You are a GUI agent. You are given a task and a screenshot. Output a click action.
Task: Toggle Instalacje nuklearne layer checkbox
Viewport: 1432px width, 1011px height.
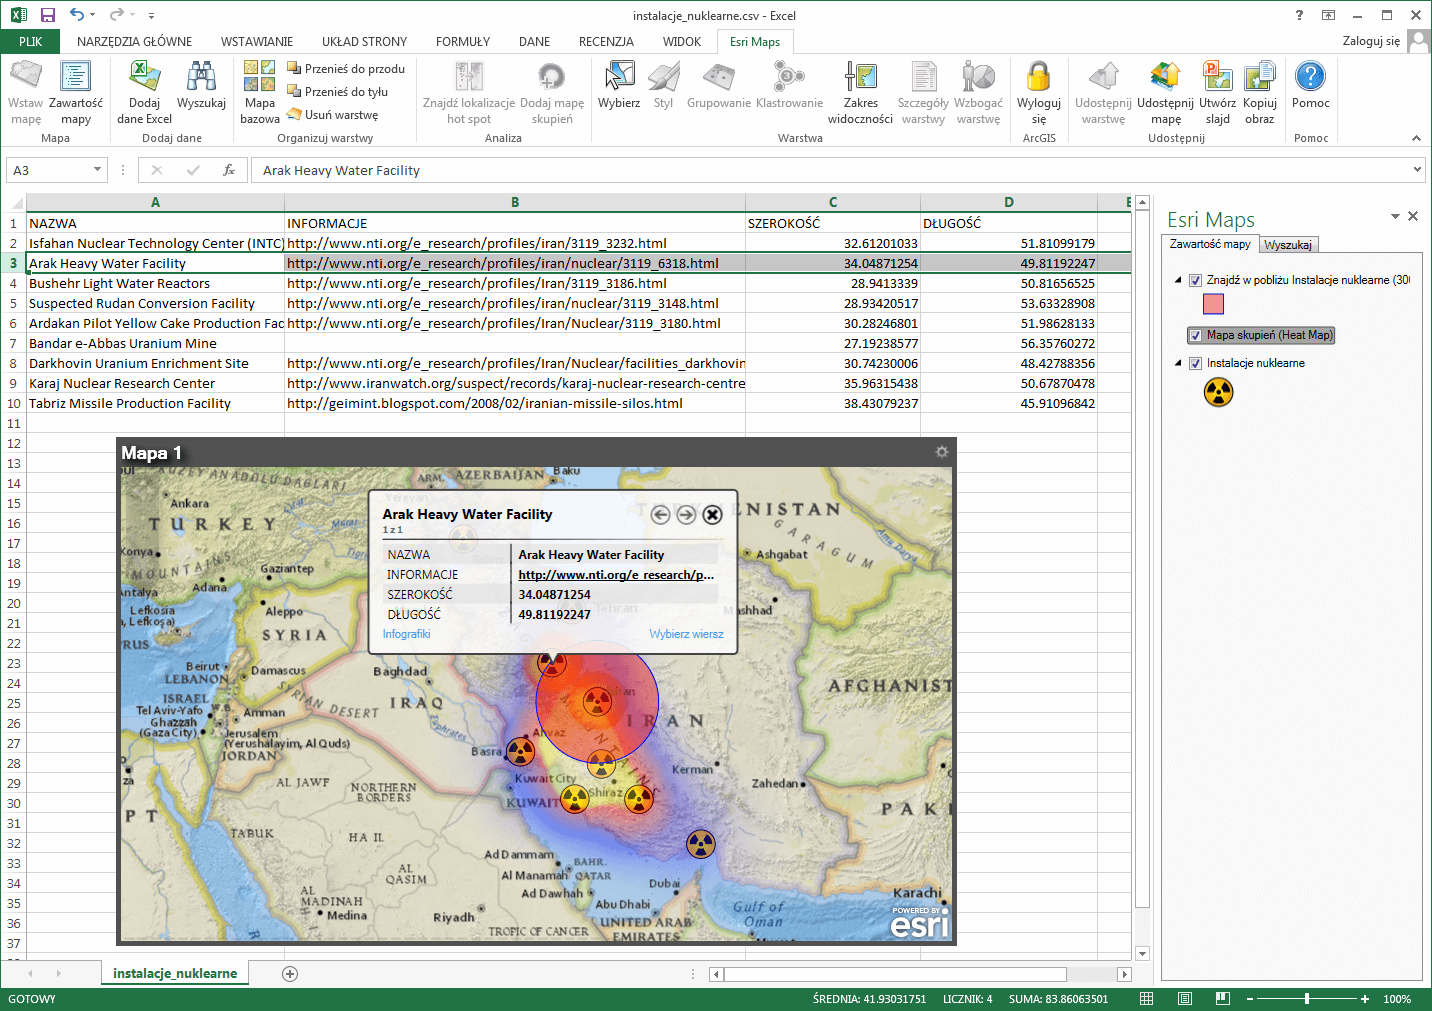1195,363
